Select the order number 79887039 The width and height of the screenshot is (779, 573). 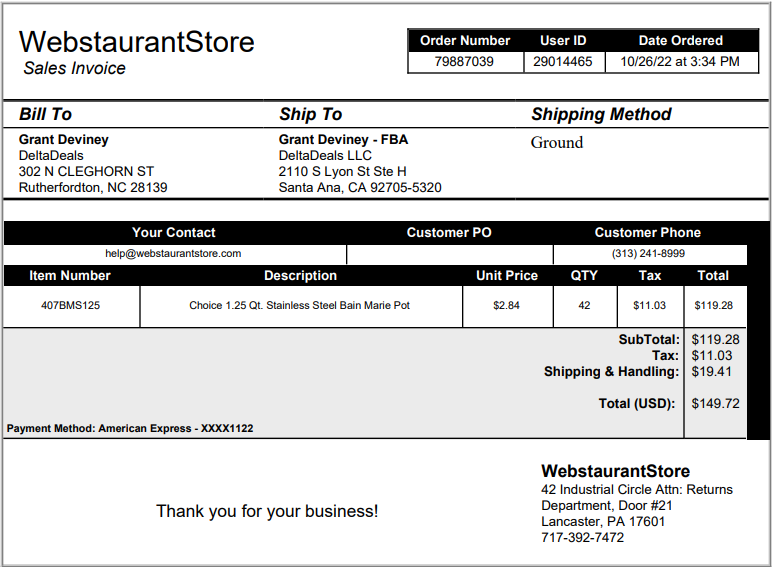(464, 62)
